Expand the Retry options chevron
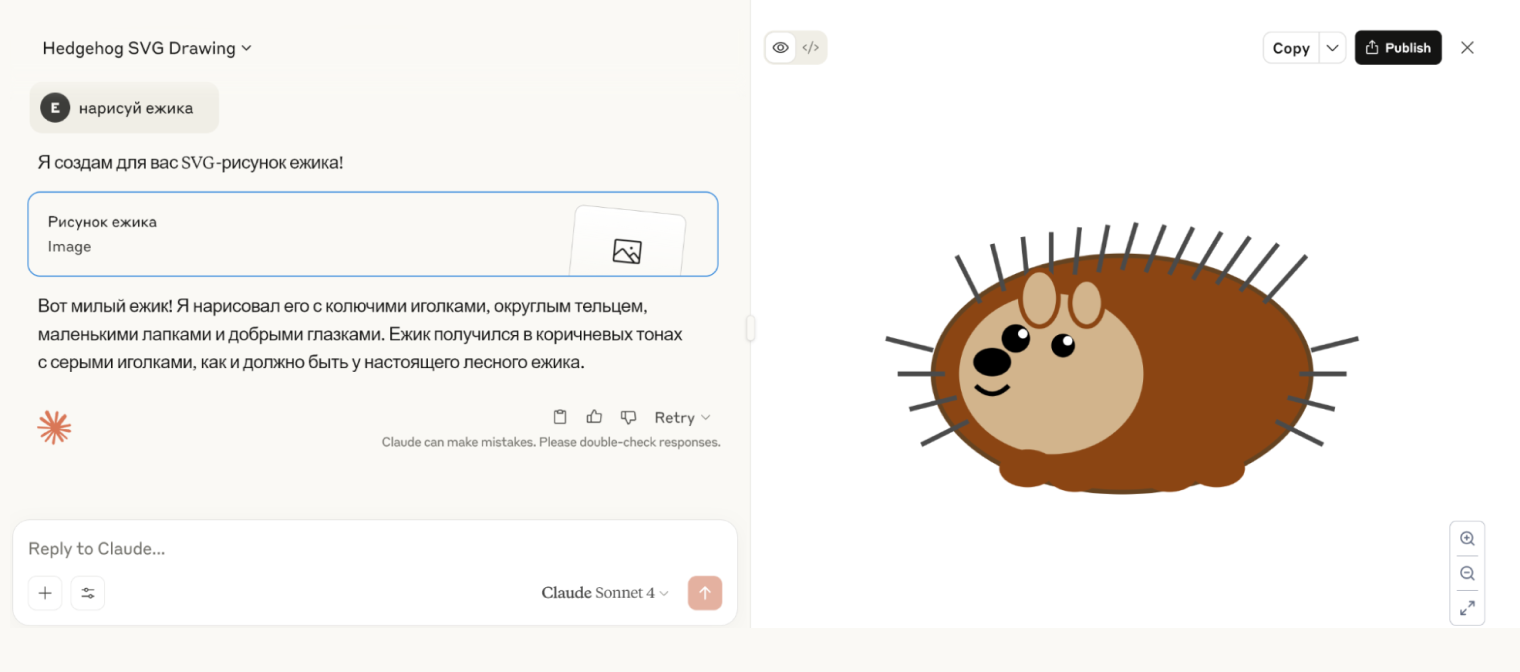Screen dimensions: 1520x672 point(703,417)
